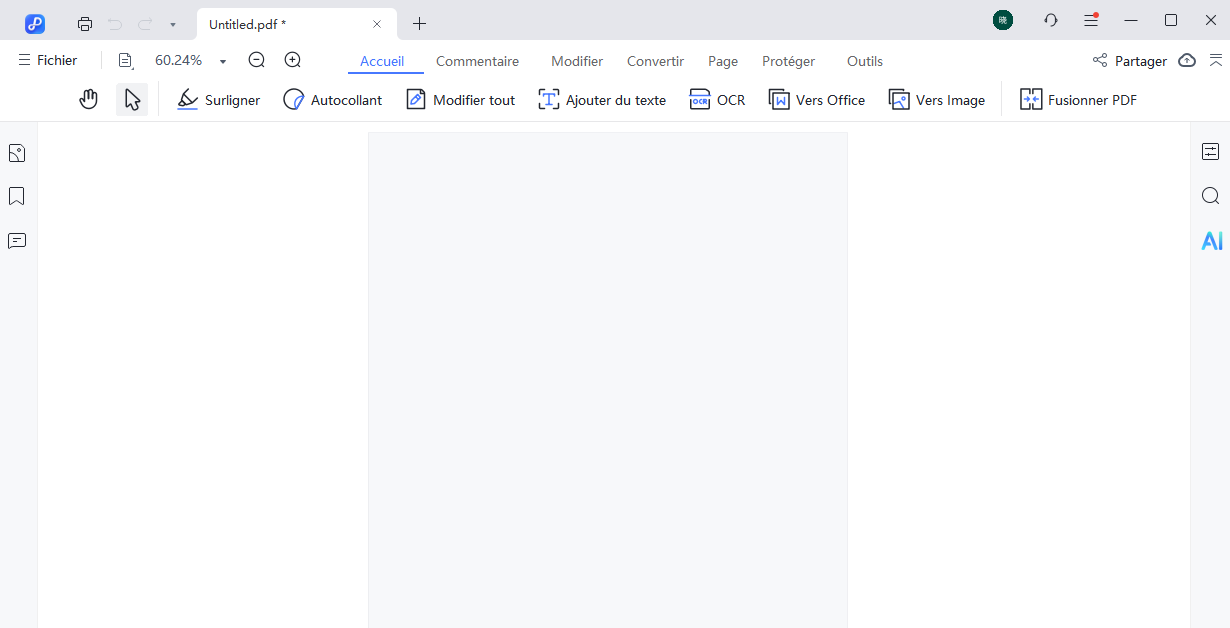Open the search panel on the right
The image size is (1230, 628).
[1211, 196]
